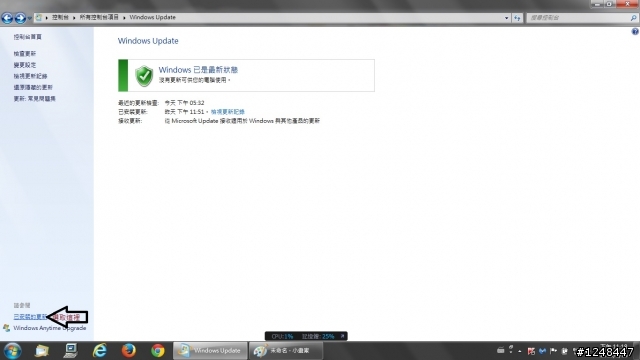Open 變更設定 in the sidebar

[24, 65]
